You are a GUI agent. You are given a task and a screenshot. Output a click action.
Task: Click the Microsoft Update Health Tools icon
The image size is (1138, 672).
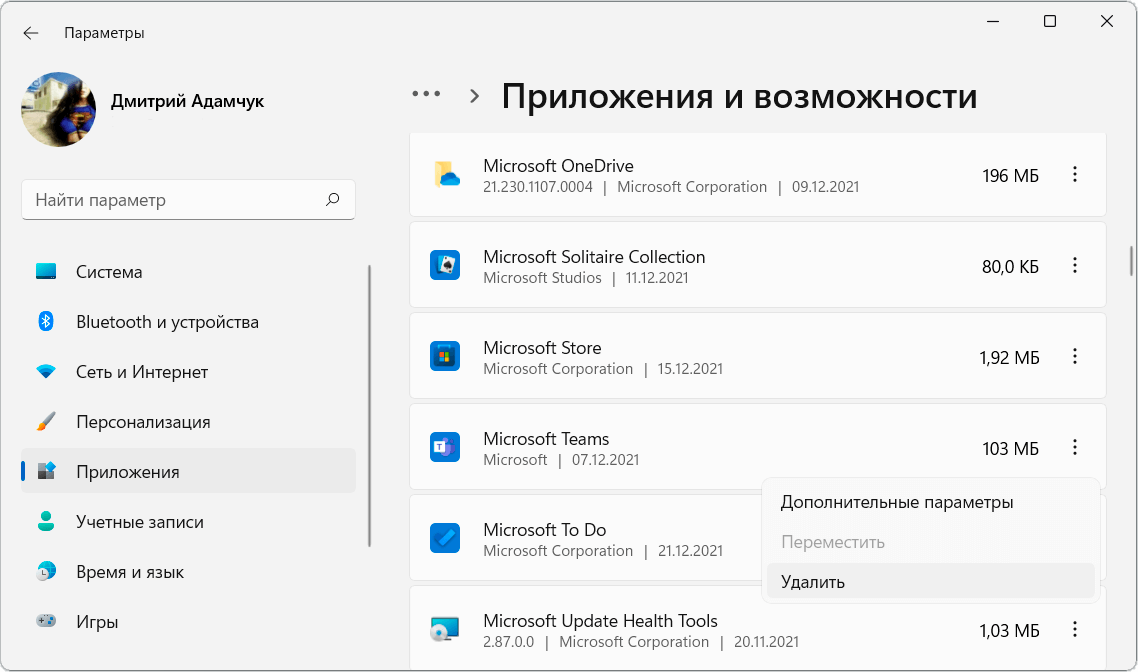(x=445, y=630)
